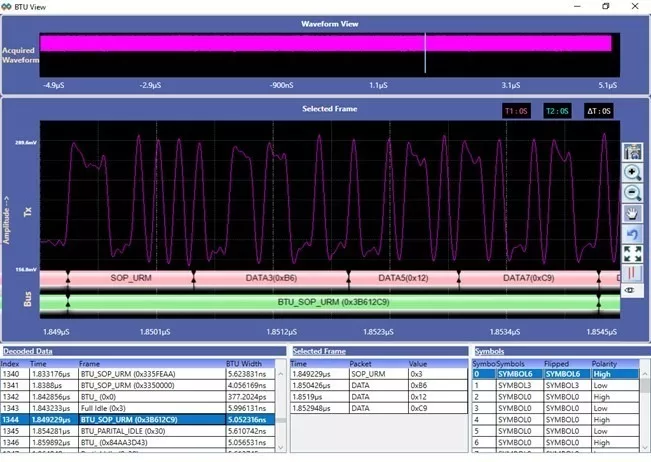
Task: Select the hand pan tool
Action: pos(632,212)
